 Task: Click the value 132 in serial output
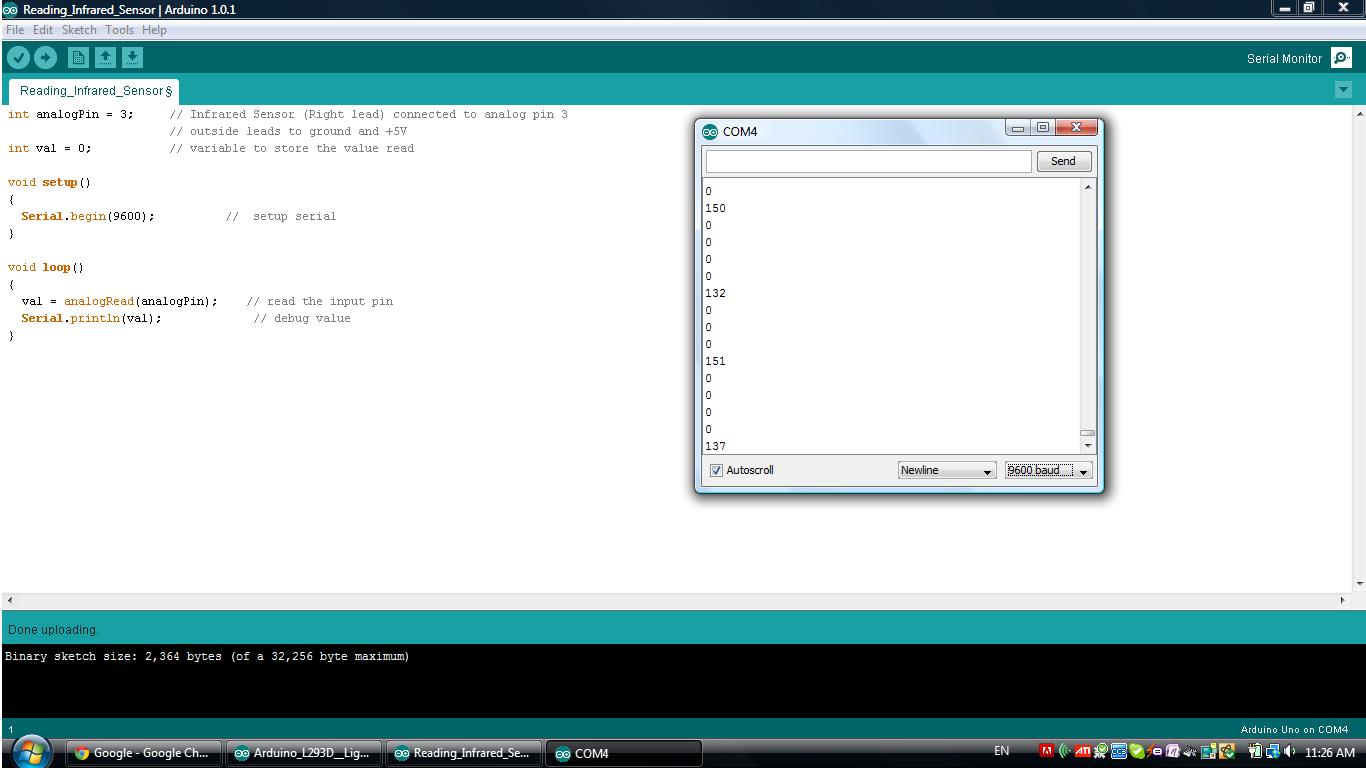(715, 293)
